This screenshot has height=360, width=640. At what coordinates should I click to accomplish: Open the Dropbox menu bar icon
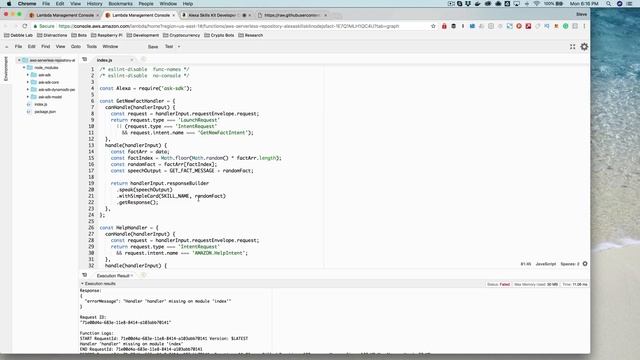(x=468, y=4)
